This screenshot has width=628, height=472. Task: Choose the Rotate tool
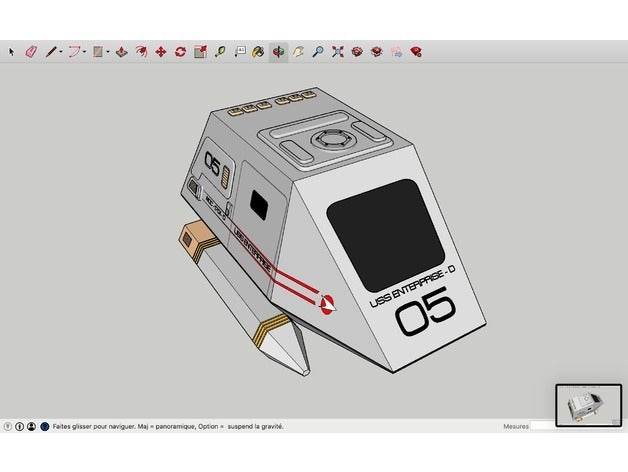(180, 52)
